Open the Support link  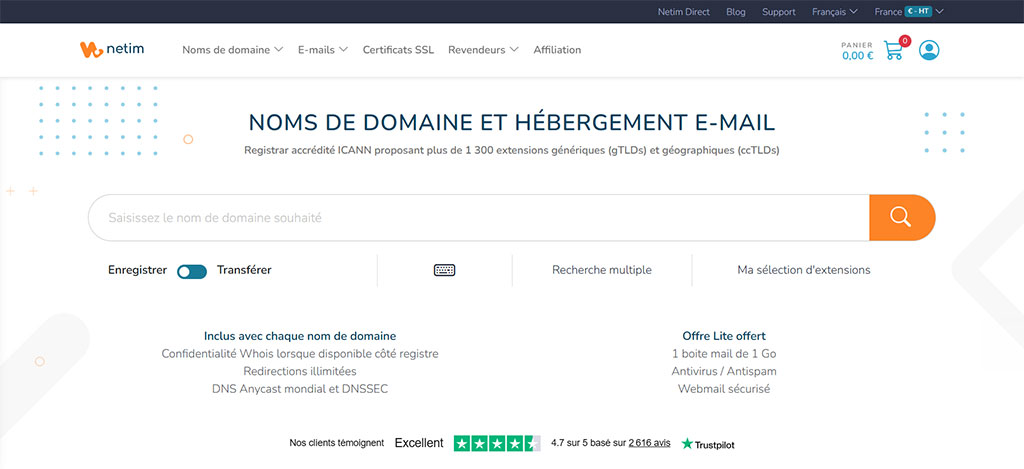coord(778,12)
